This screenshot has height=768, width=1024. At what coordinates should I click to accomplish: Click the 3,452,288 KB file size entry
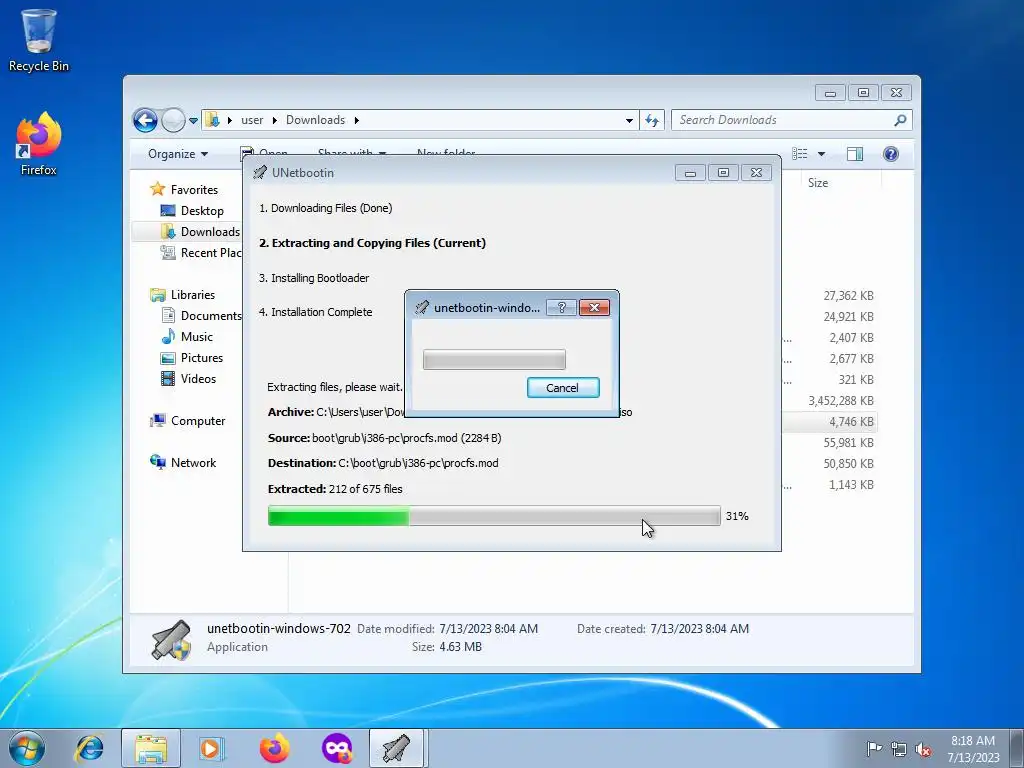pyautogui.click(x=841, y=401)
